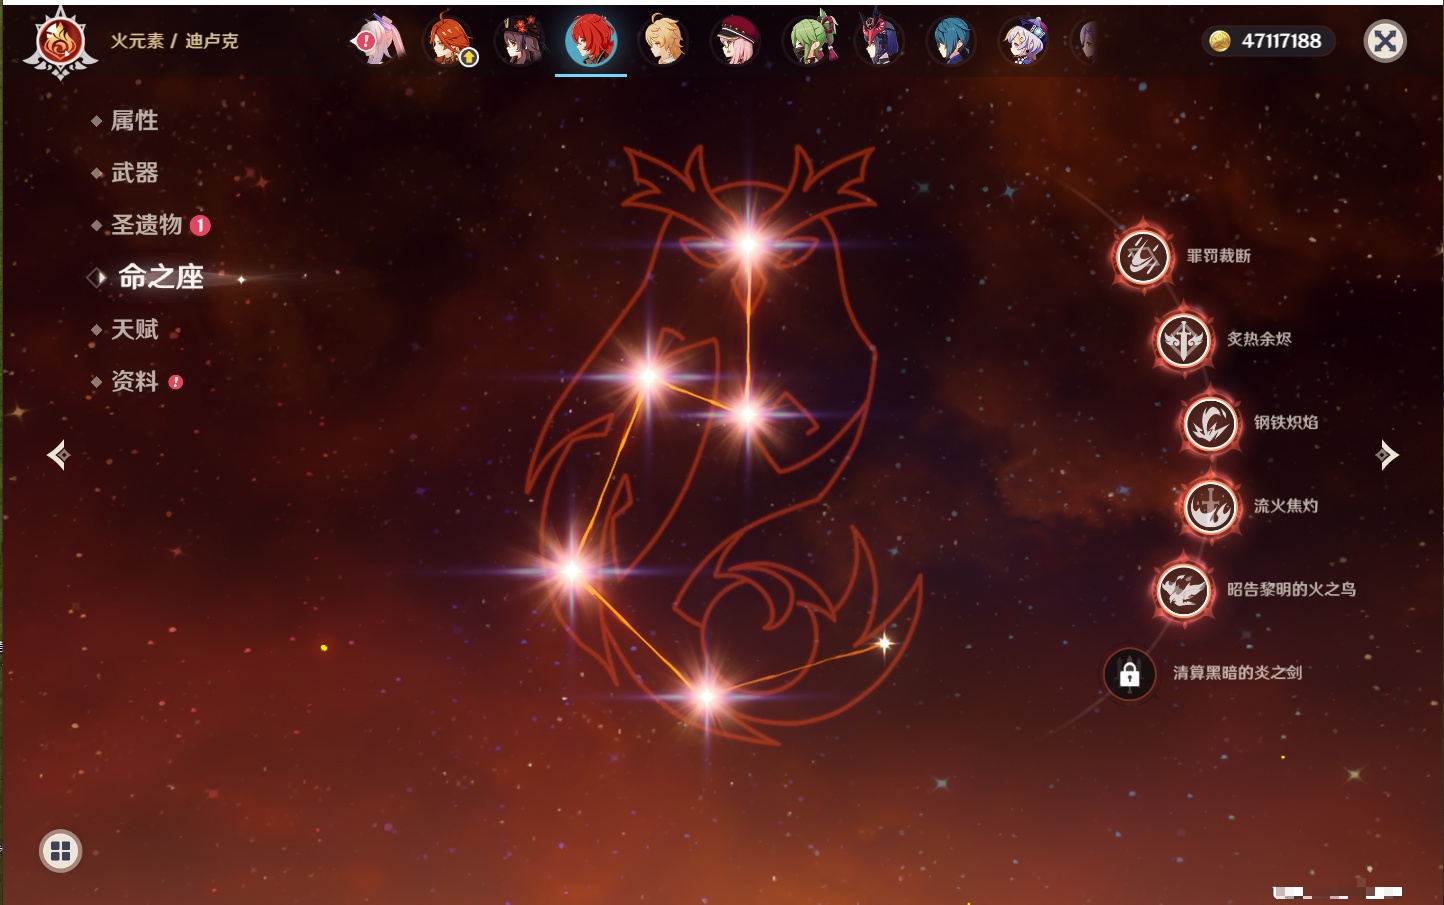Open the 昭告黎明的火之鸟 constellation node icon
Image resolution: width=1444 pixels, height=905 pixels.
pos(1183,590)
